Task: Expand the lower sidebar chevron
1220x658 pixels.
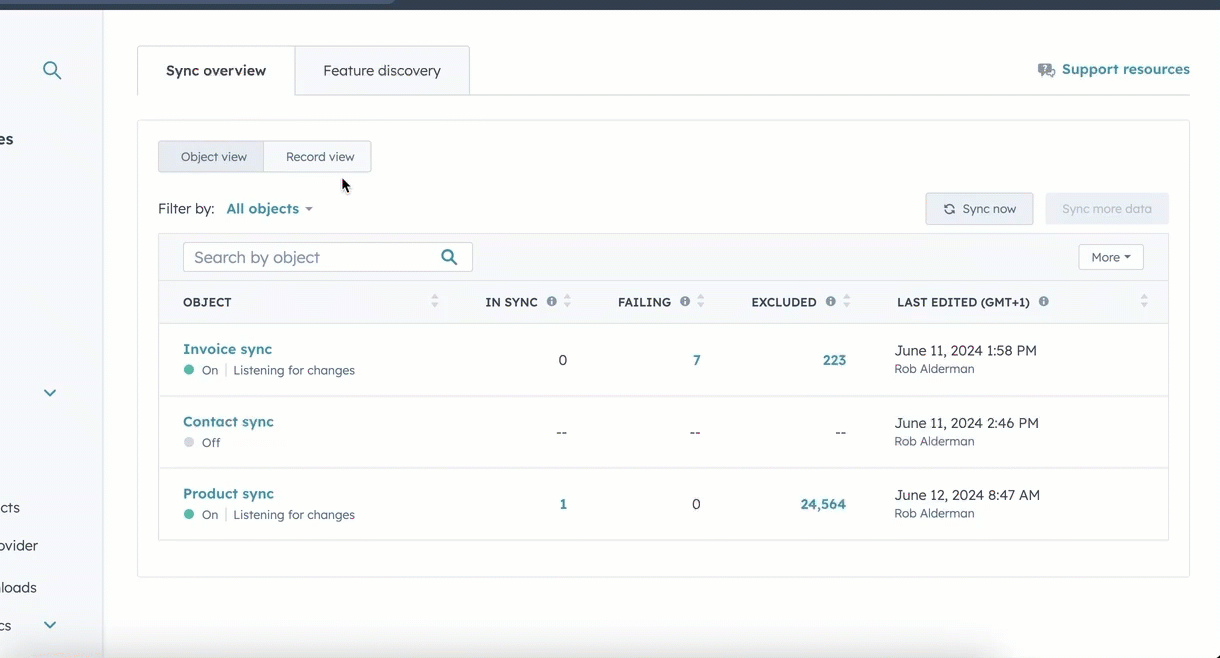Action: (50, 625)
